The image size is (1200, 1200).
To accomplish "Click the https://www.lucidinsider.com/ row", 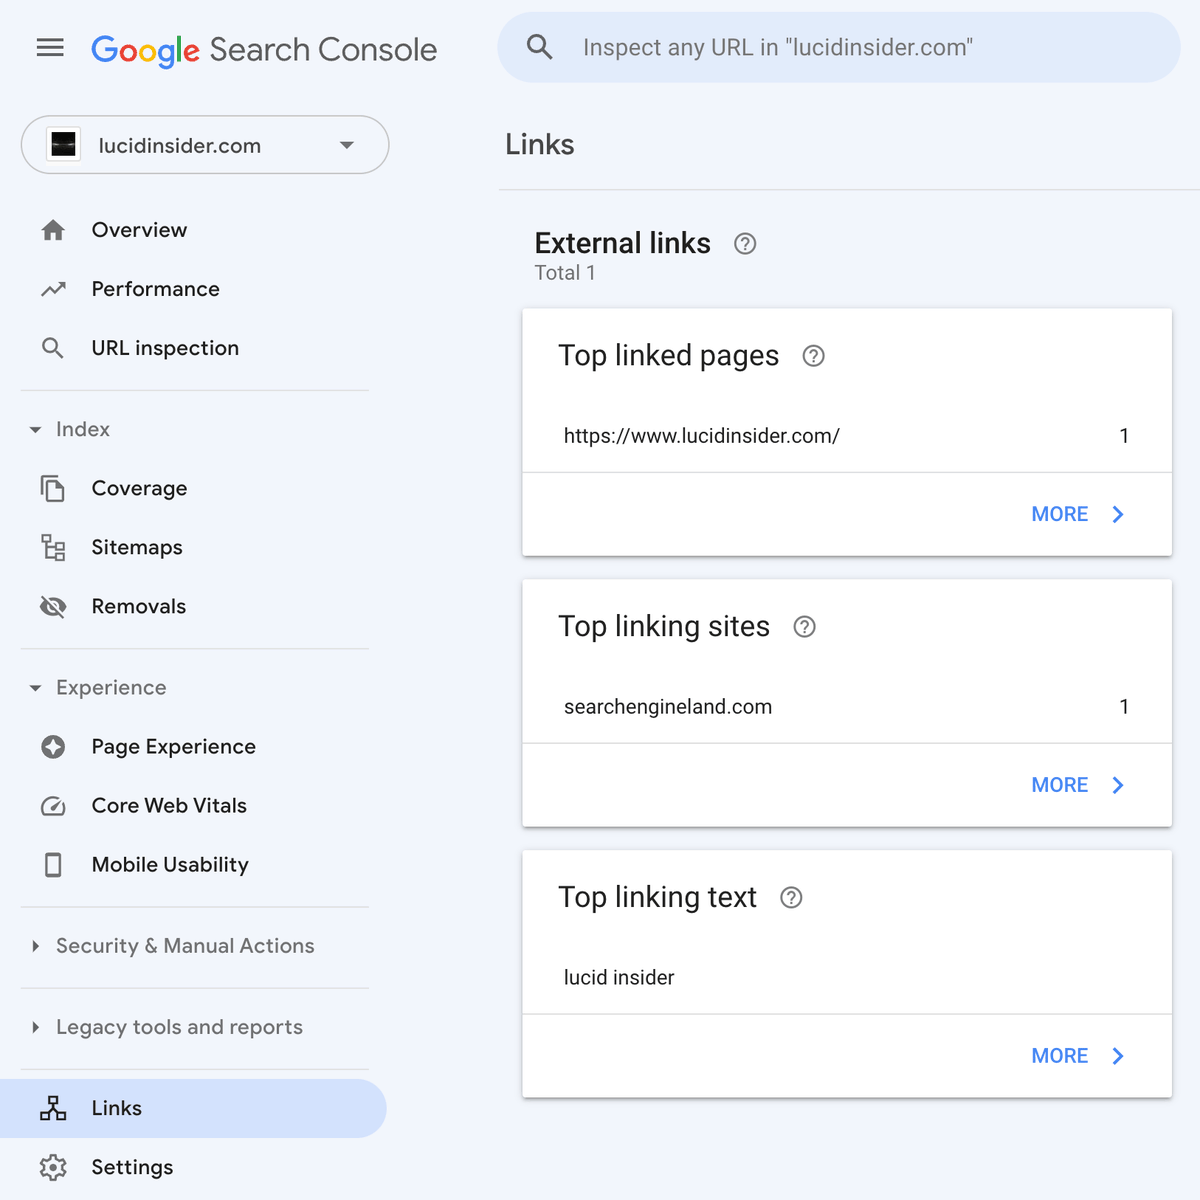I will point(847,436).
